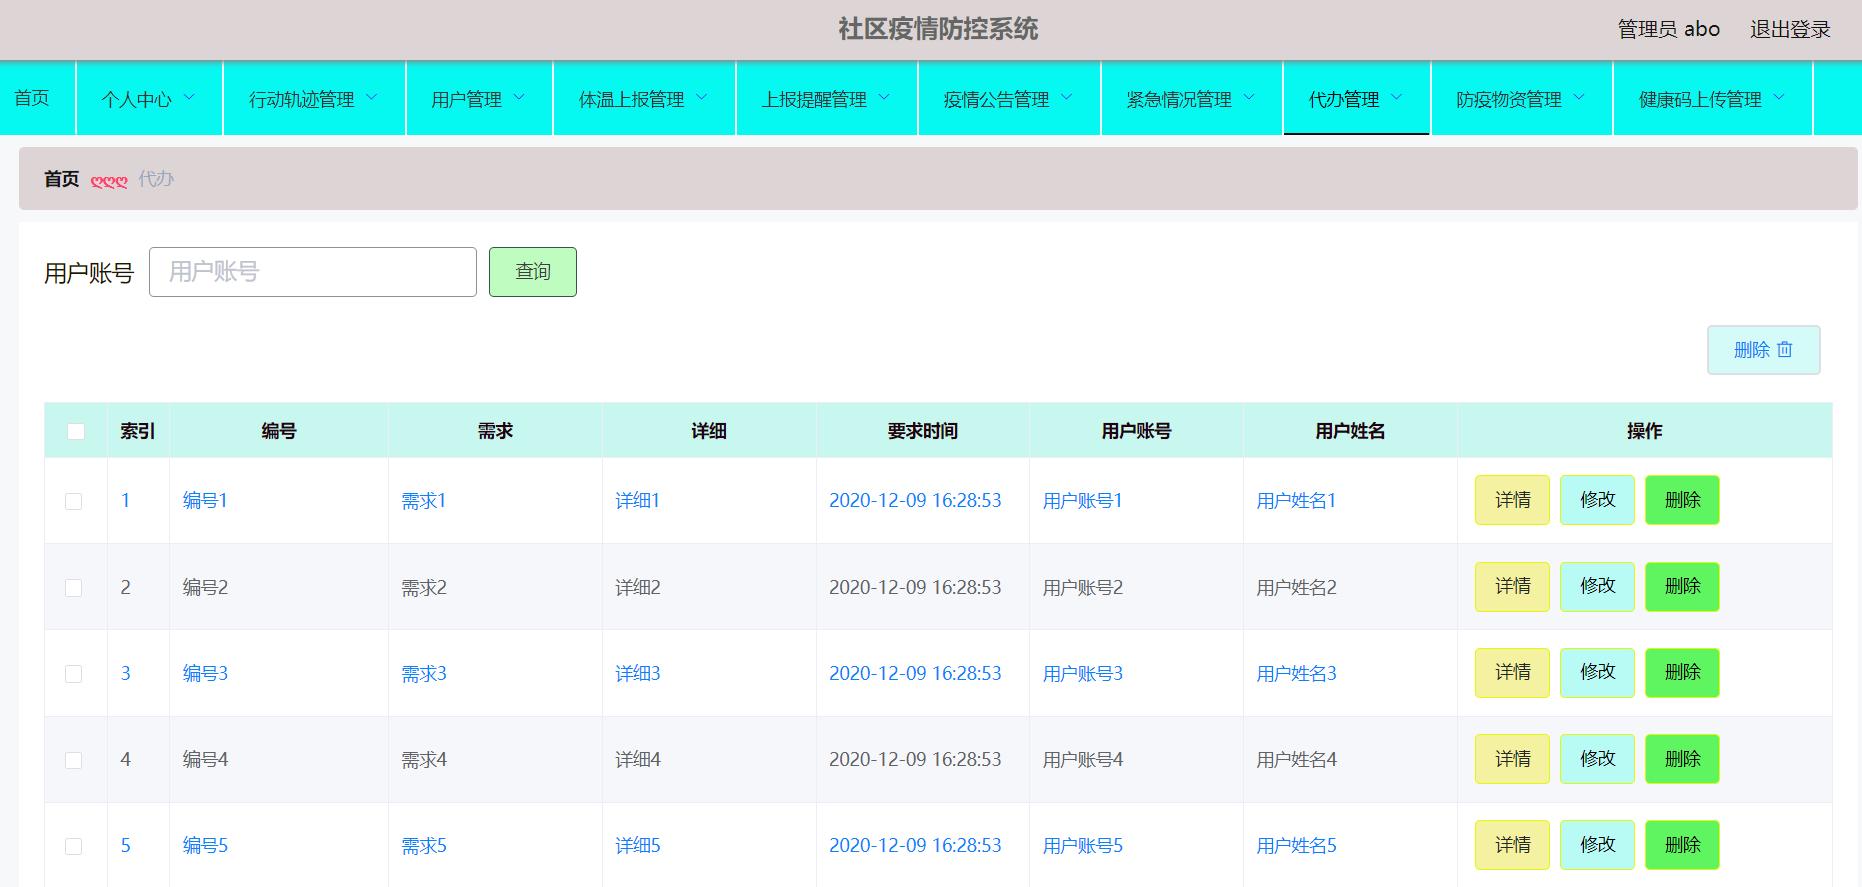Expand the 疫情公告管理 dropdown arrow

click(x=1066, y=98)
